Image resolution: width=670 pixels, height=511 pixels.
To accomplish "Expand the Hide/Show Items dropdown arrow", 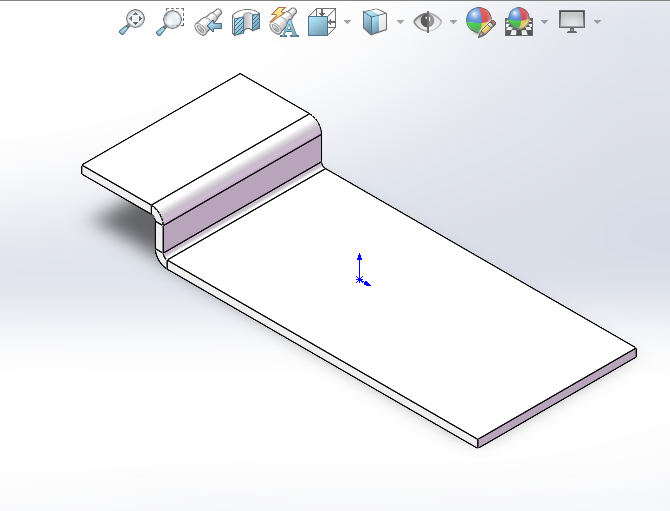I will coord(453,22).
